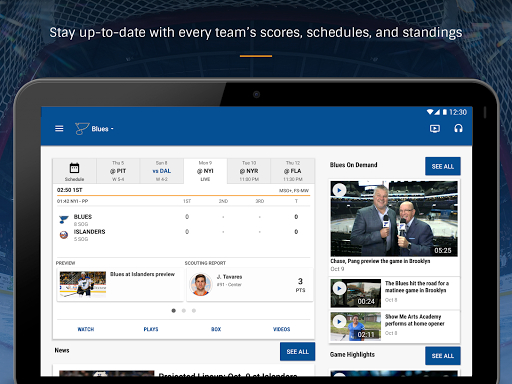Select the Thu 5 @ PIT game tab
Image resolution: width=512 pixels, height=384 pixels.
point(118,171)
